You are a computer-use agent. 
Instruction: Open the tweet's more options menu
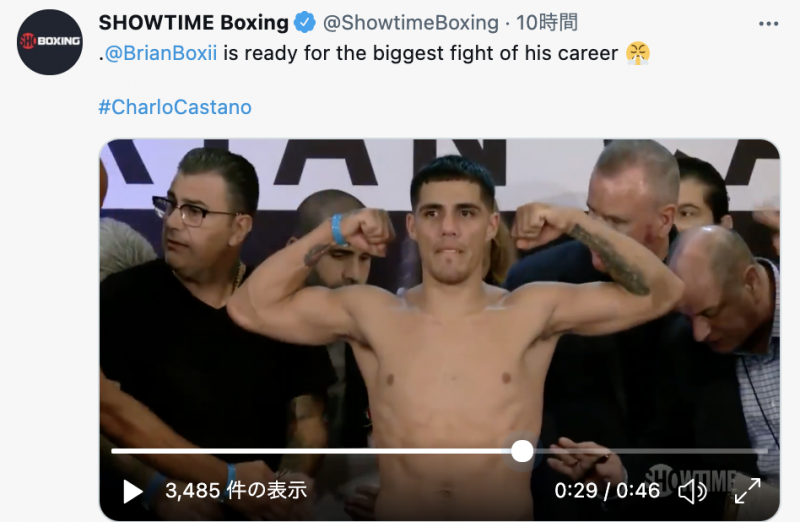(768, 24)
